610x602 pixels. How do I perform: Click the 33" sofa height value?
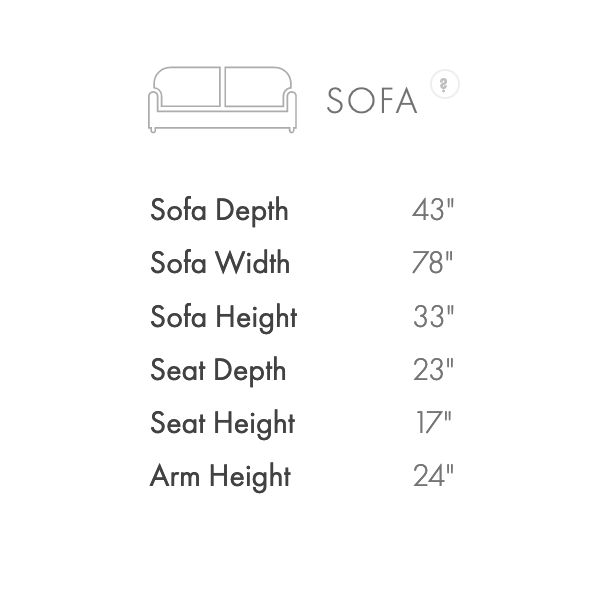[x=433, y=317]
